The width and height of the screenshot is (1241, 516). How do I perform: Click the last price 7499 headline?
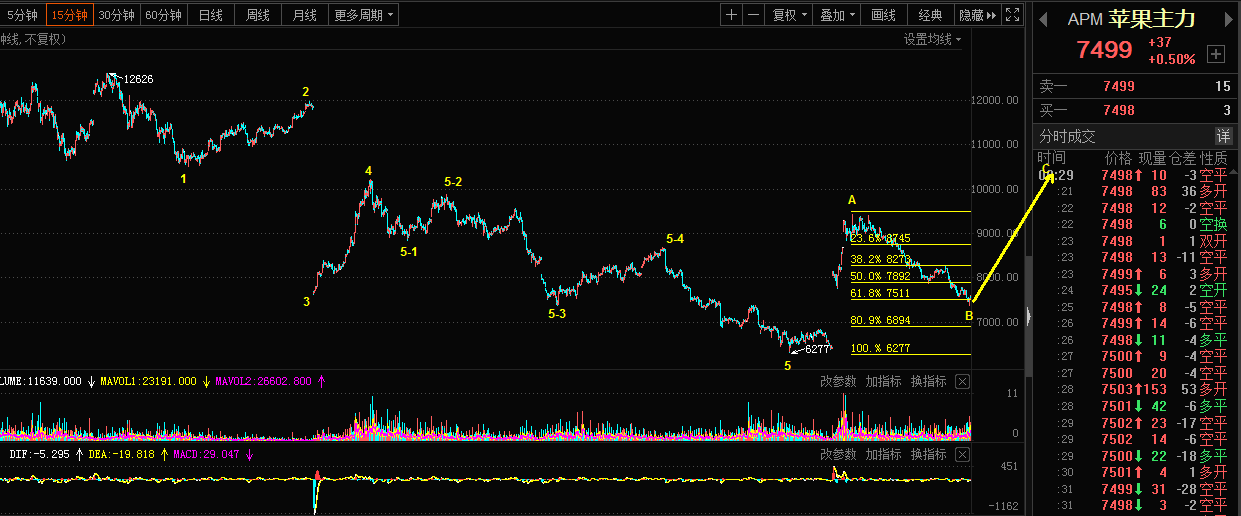1104,51
